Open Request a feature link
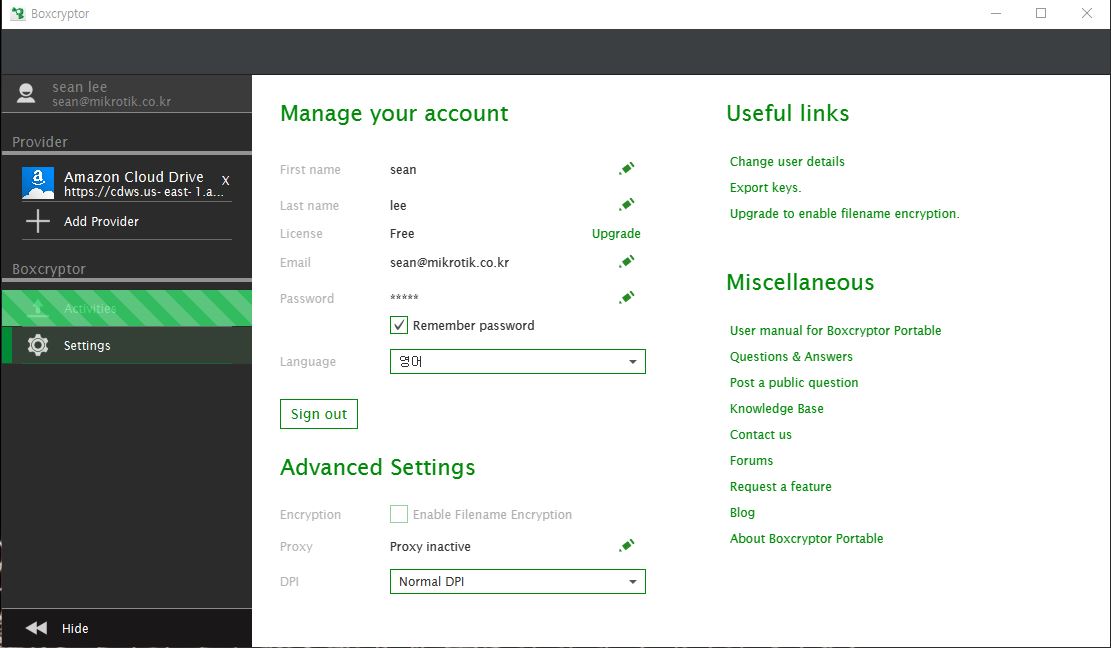The width and height of the screenshot is (1111, 648). [x=780, y=487]
